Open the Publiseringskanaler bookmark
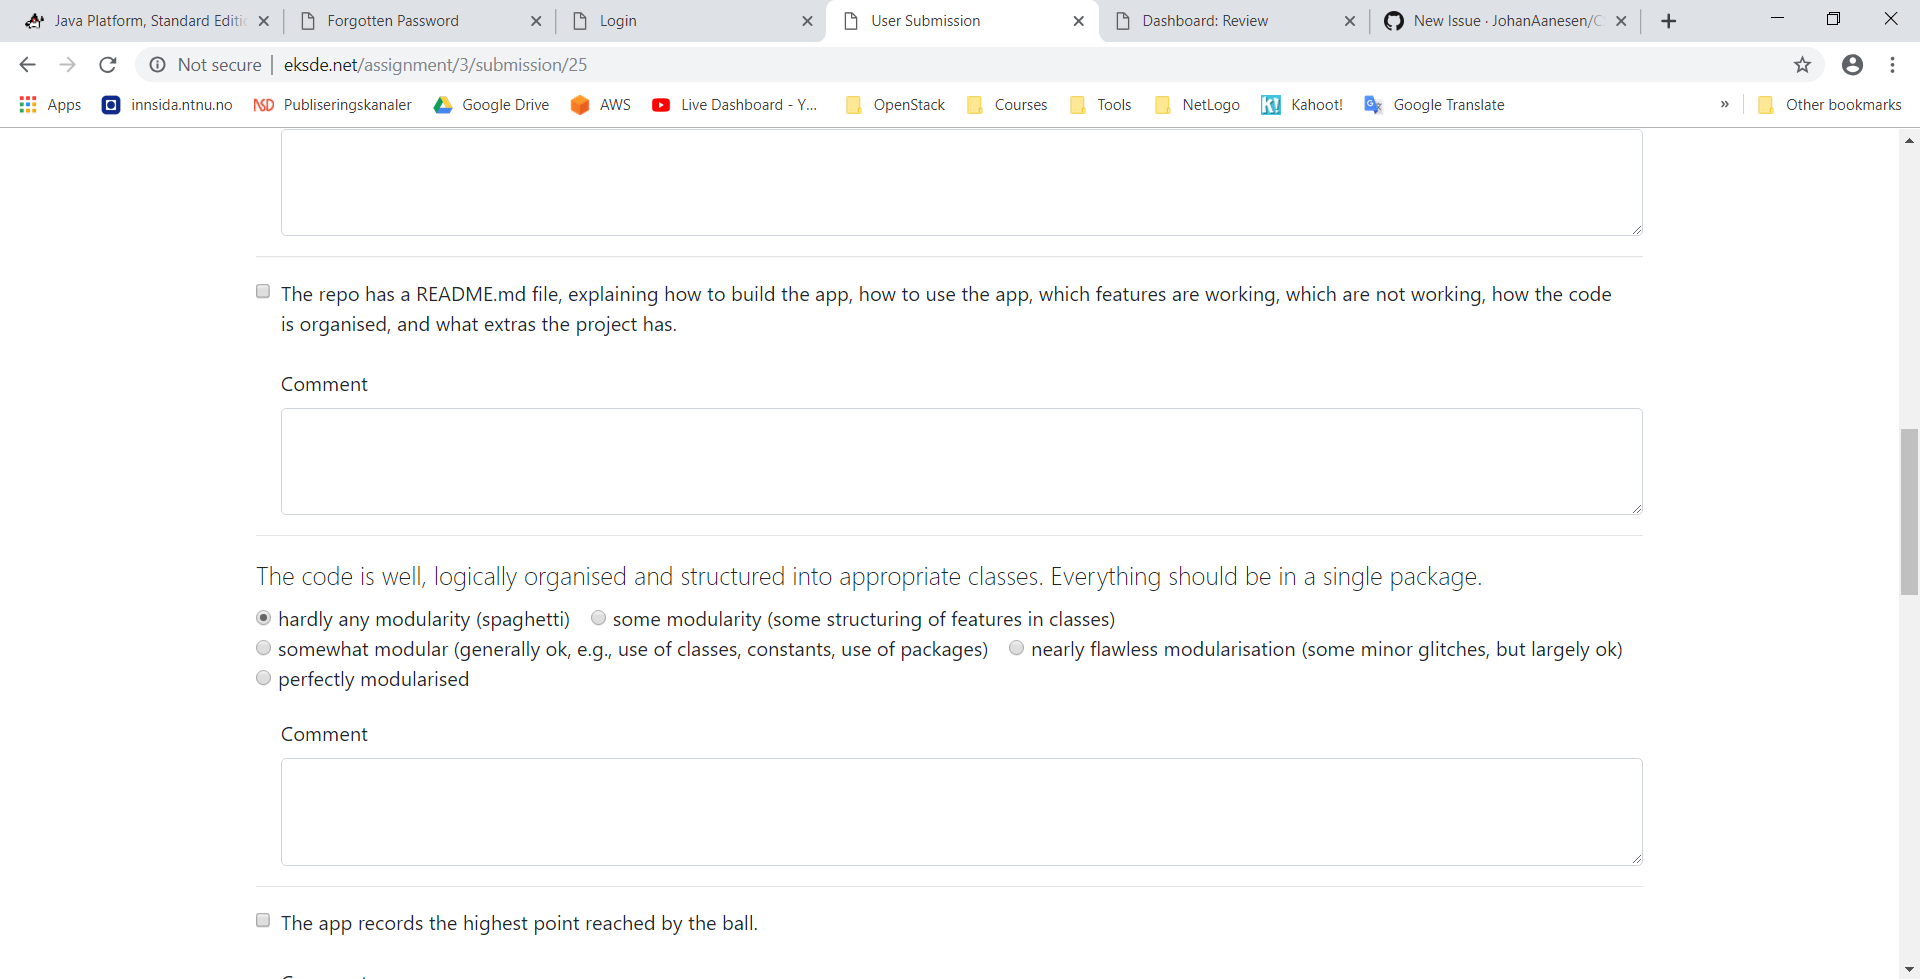 [333, 105]
